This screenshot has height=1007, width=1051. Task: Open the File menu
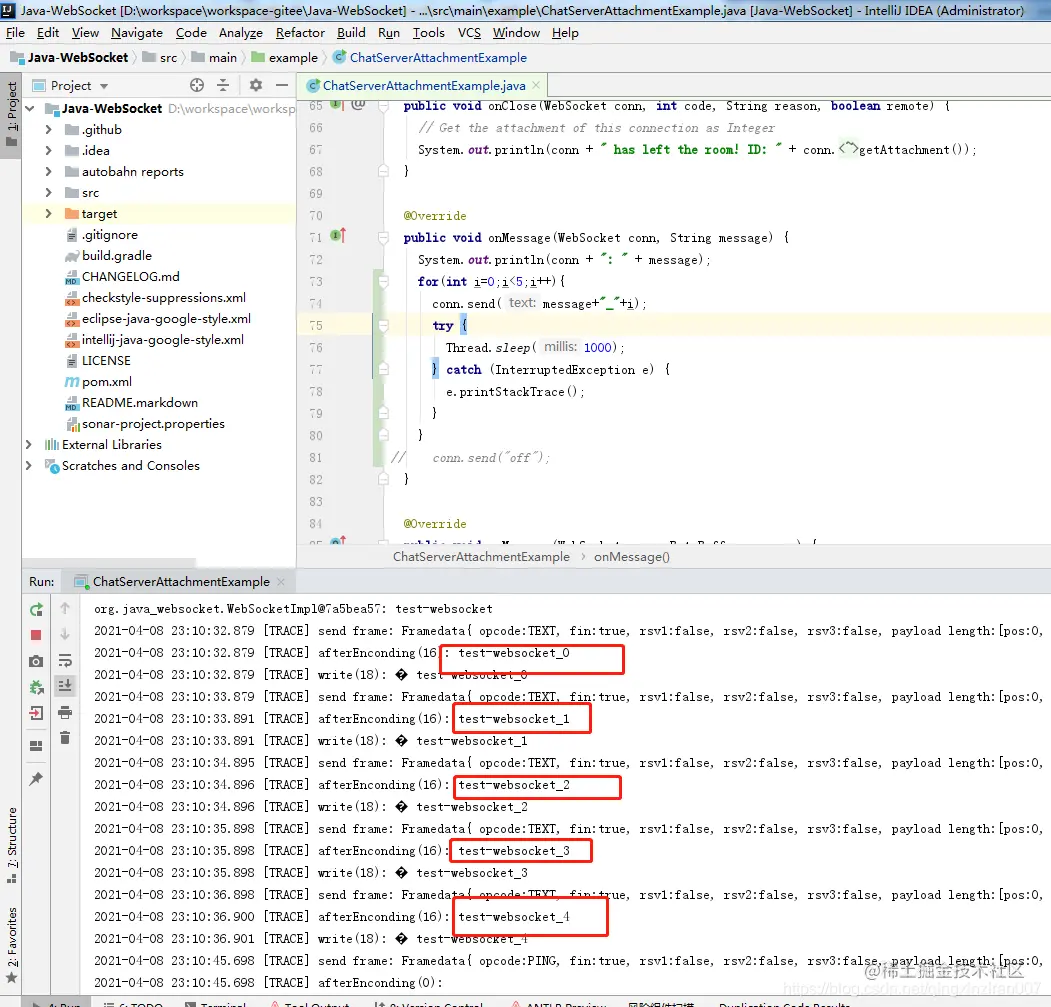15,33
